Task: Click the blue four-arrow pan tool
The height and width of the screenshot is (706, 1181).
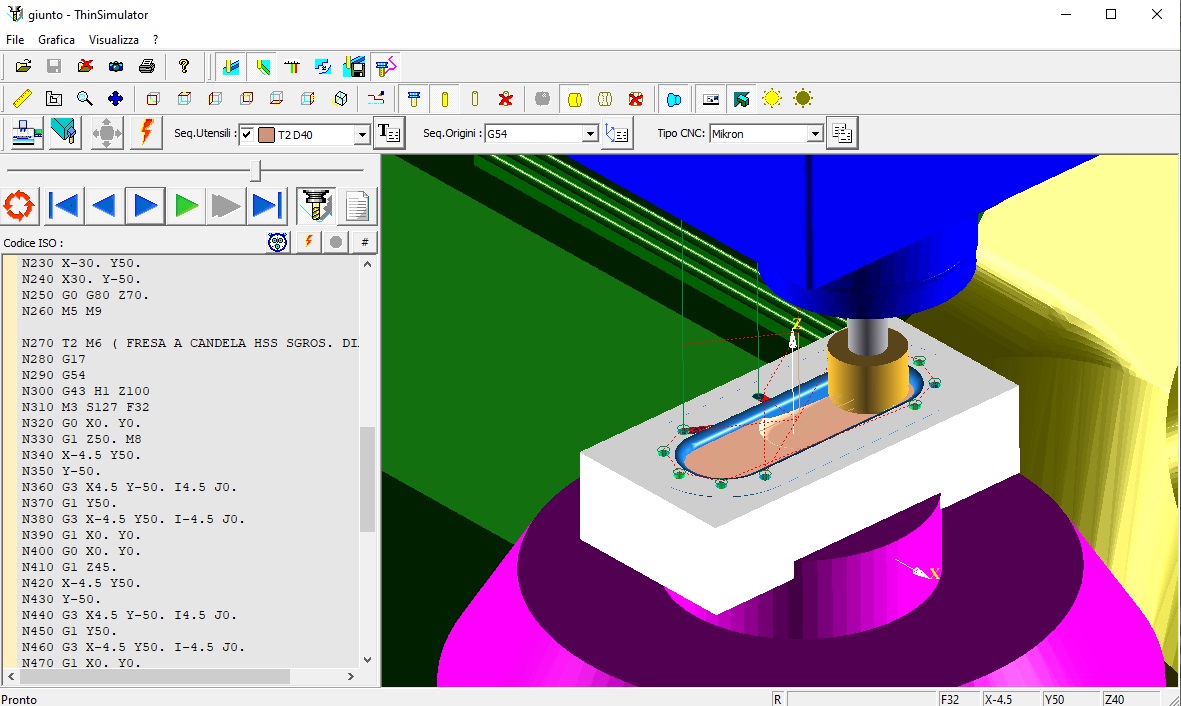Action: click(x=116, y=99)
